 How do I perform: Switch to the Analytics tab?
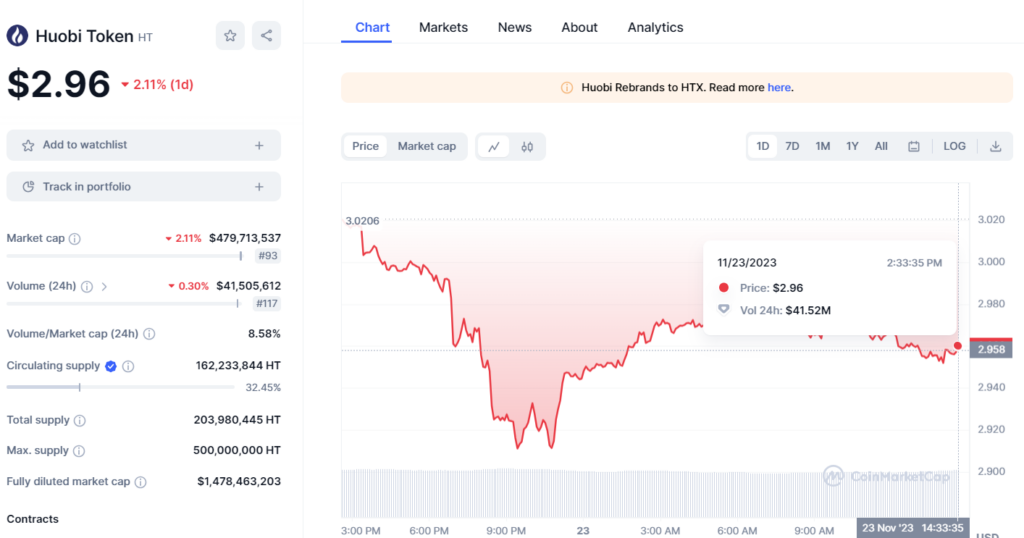point(655,27)
